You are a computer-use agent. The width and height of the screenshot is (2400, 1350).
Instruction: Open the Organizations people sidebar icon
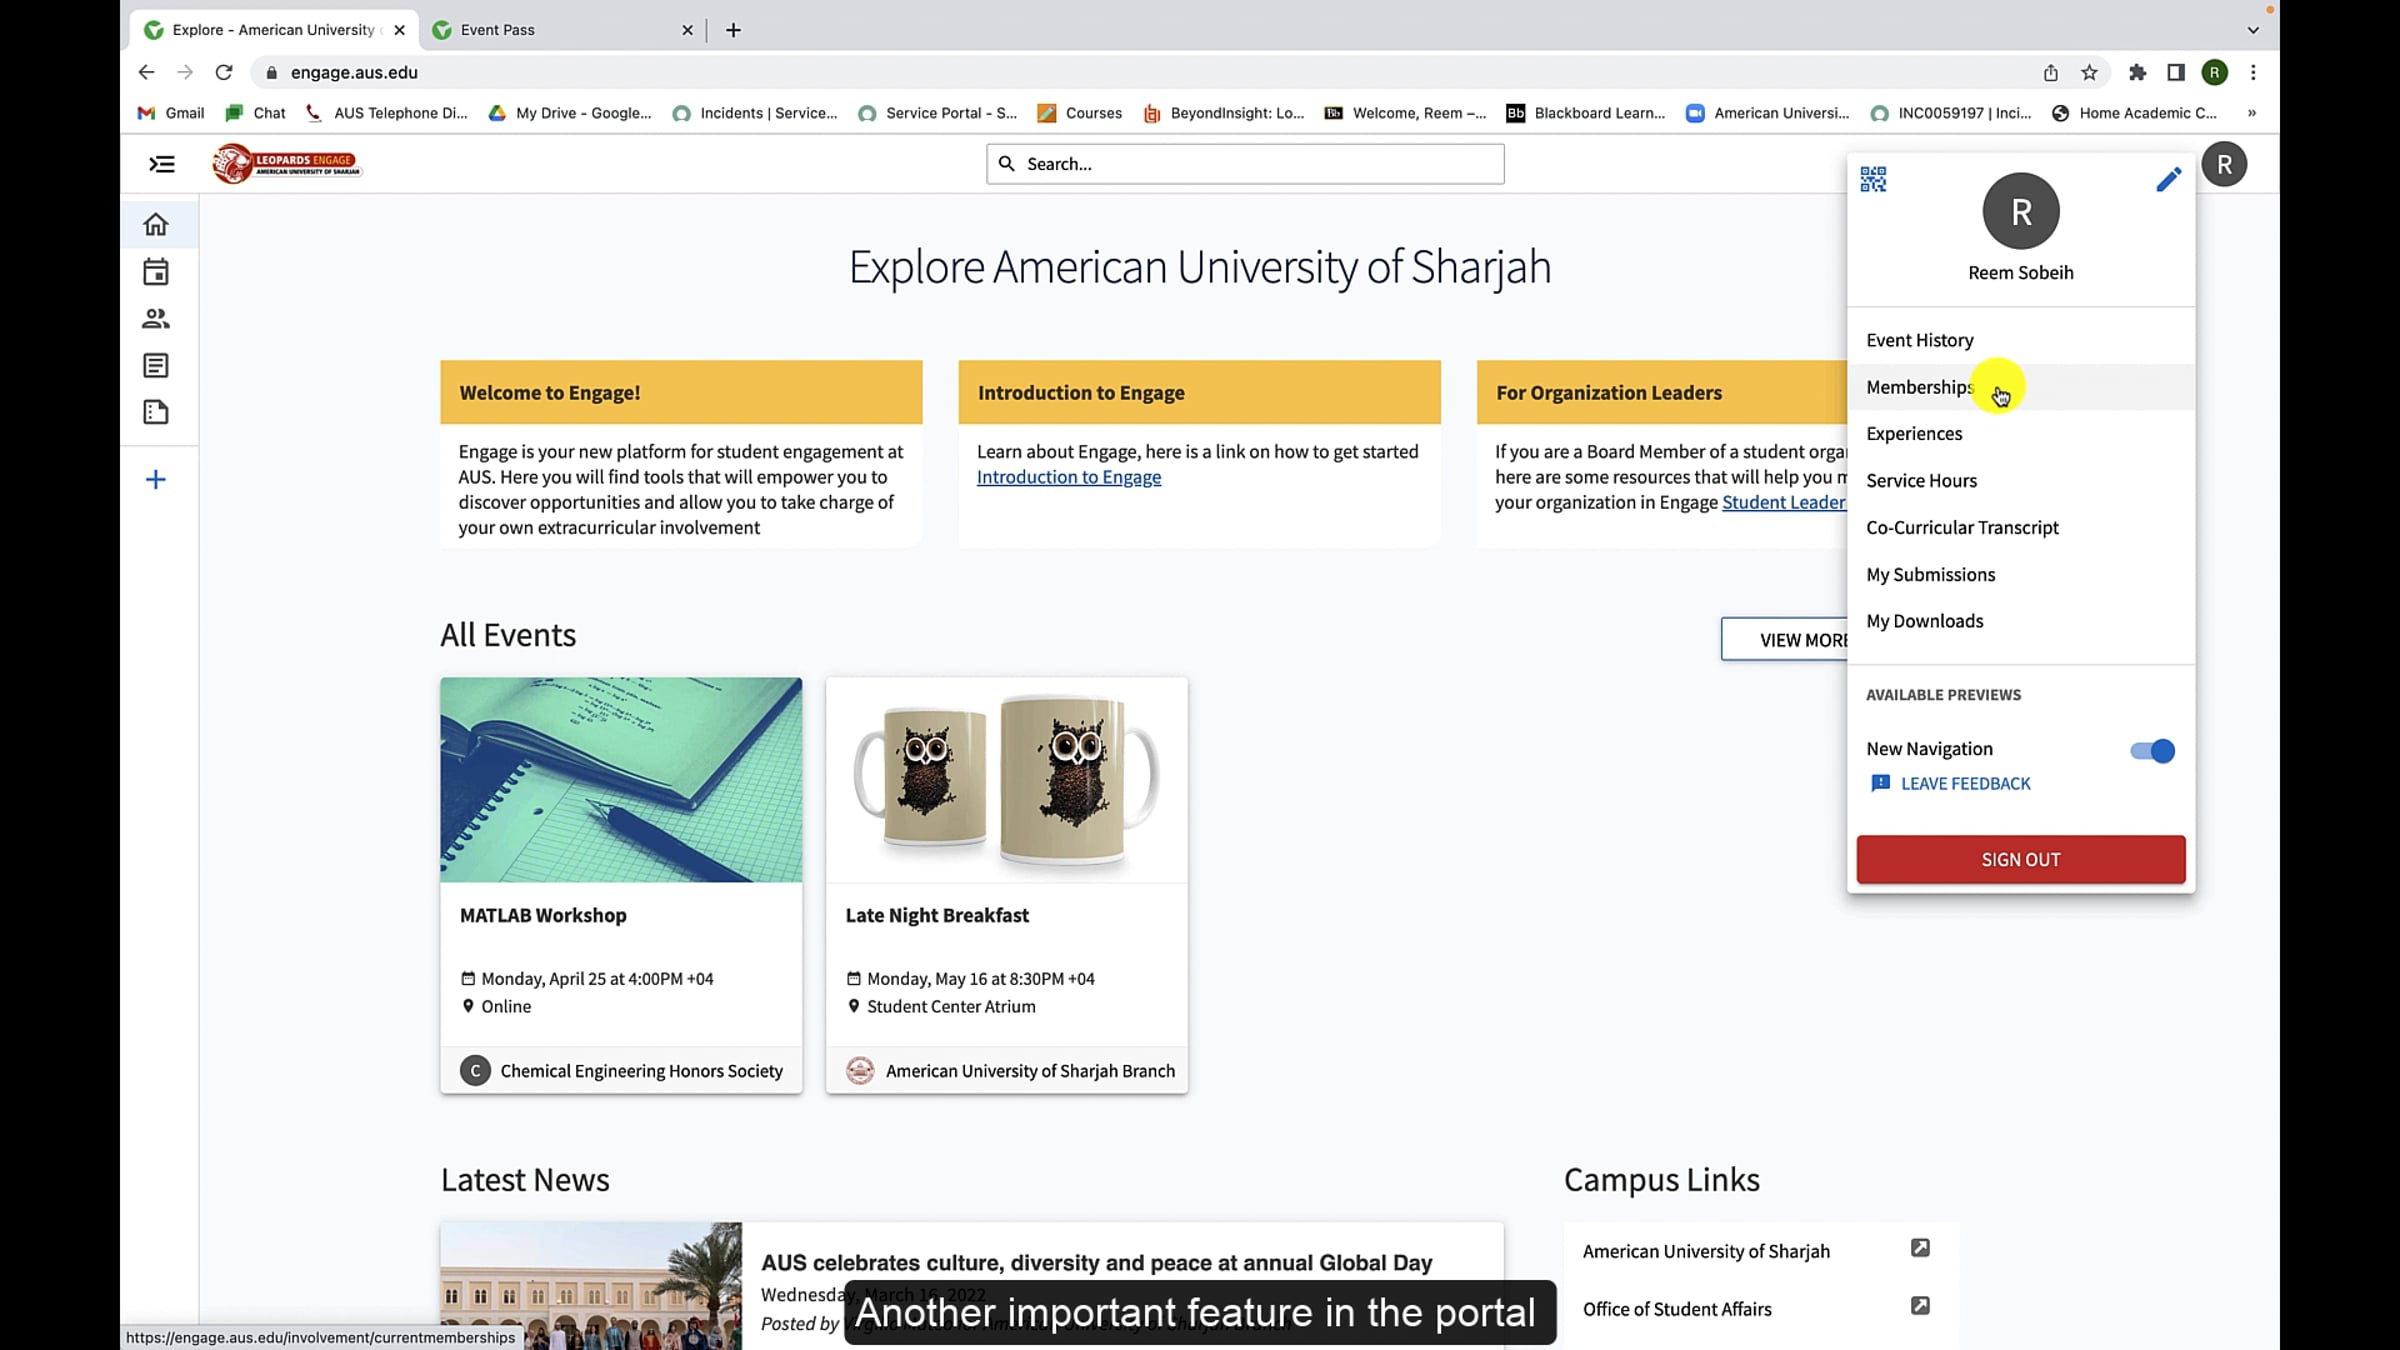156,319
